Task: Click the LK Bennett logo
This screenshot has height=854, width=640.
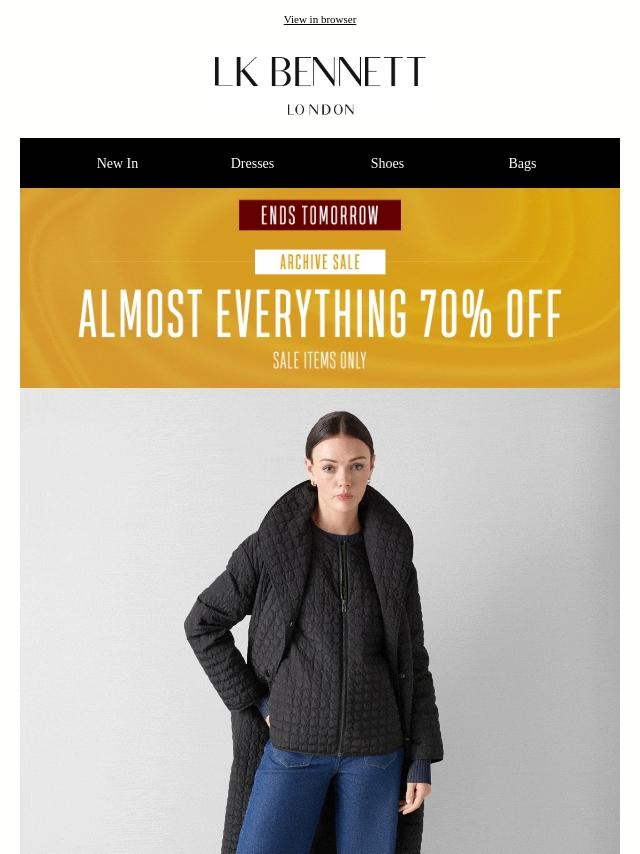Action: 320,71
